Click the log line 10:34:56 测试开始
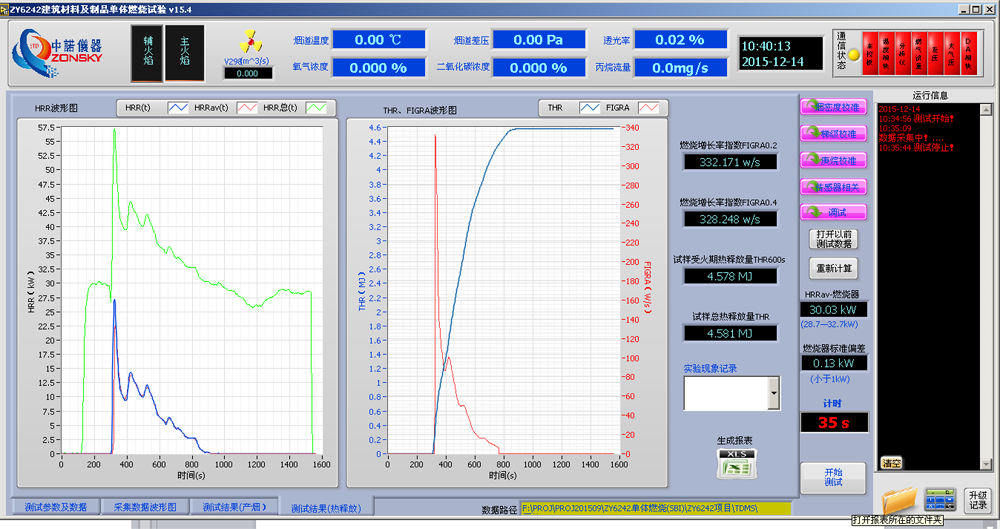This screenshot has height=529, width=1000. click(916, 119)
